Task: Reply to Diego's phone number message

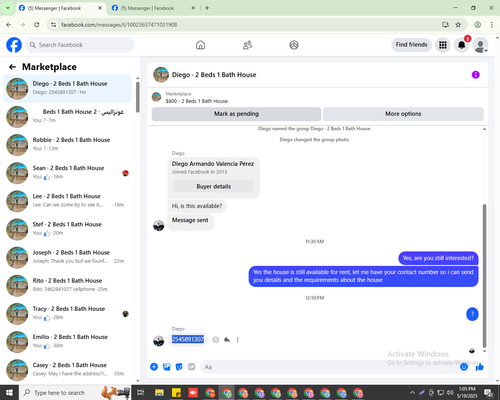Action: coord(227,340)
